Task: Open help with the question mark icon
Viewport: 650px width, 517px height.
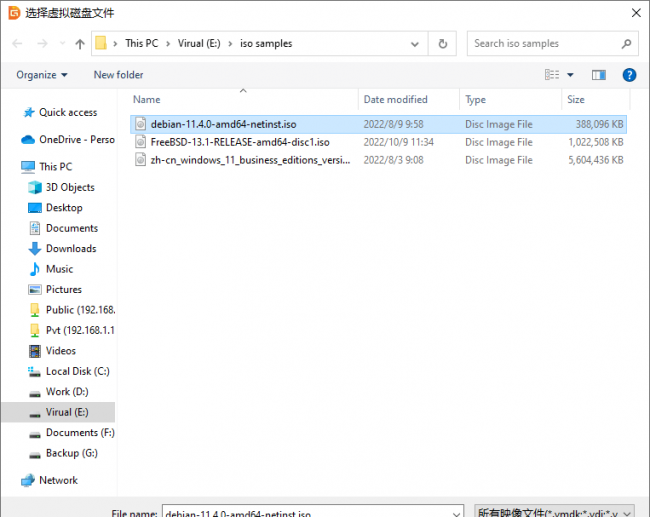Action: [x=629, y=75]
